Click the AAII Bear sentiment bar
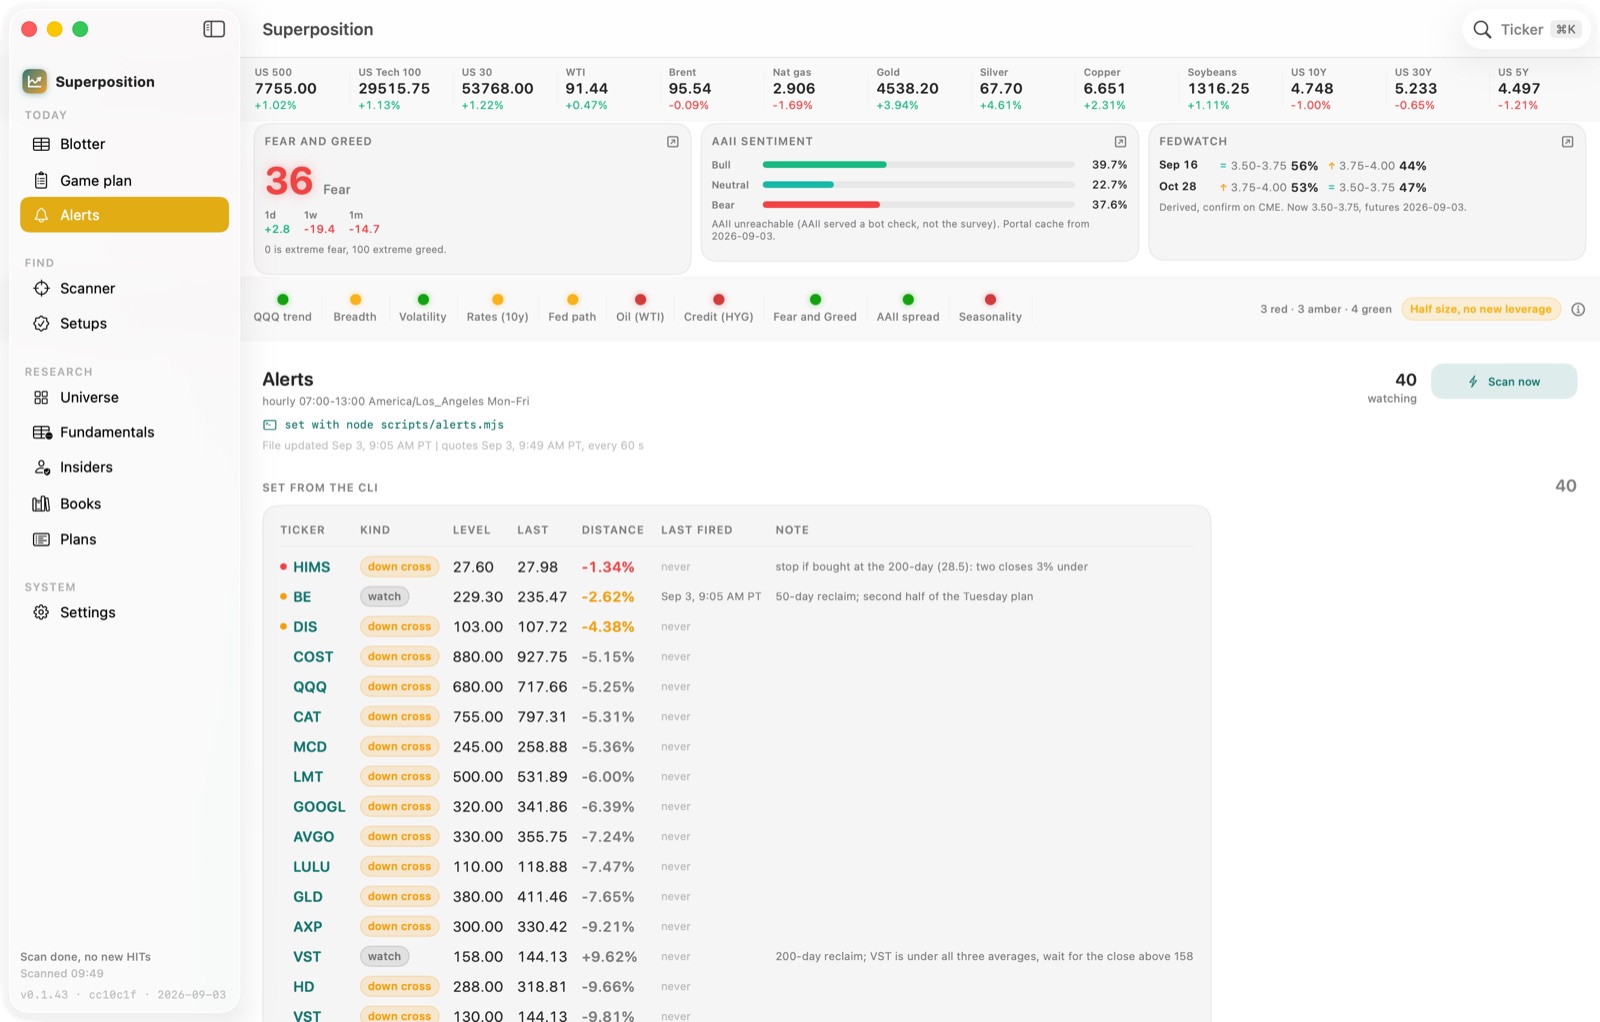This screenshot has width=1600, height=1022. point(918,205)
